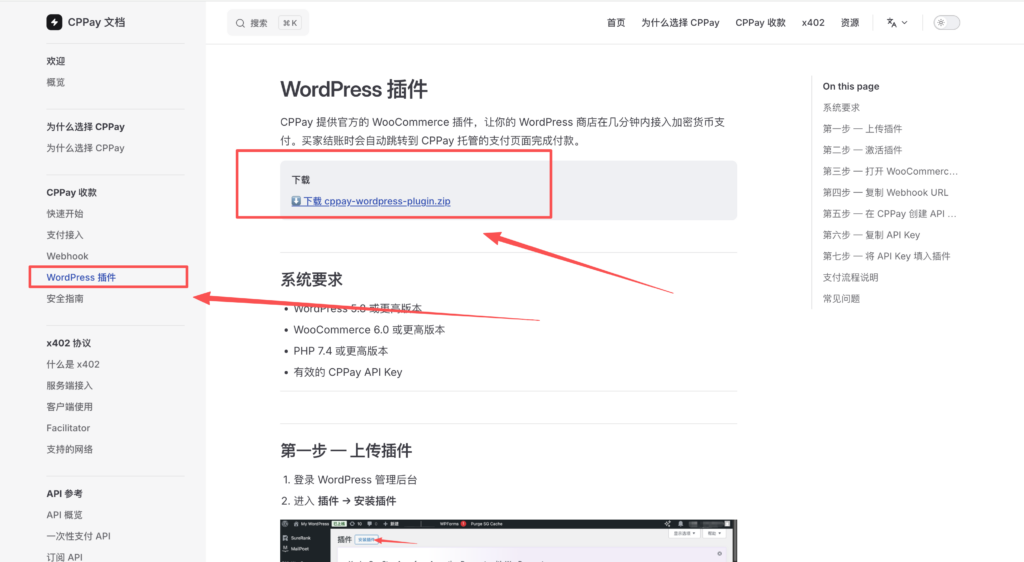
Task: Go to 资源 in the top navigation
Action: click(849, 23)
